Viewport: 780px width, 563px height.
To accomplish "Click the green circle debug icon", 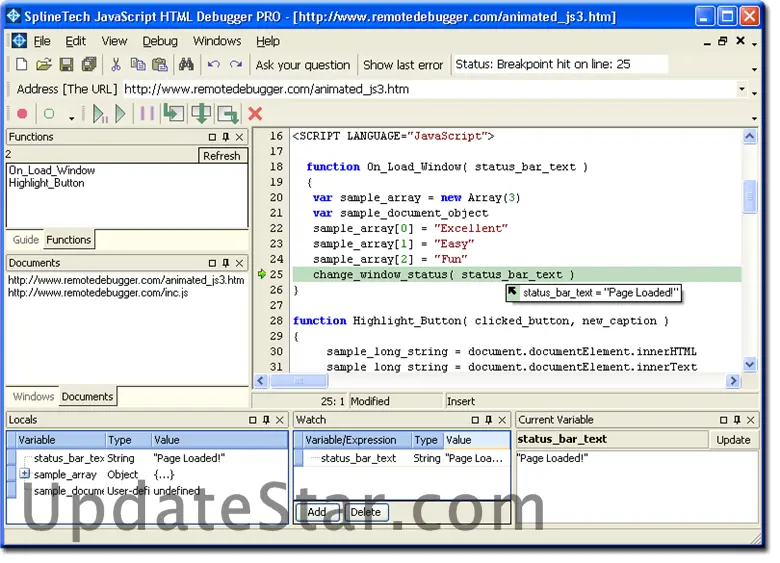I will [x=49, y=114].
